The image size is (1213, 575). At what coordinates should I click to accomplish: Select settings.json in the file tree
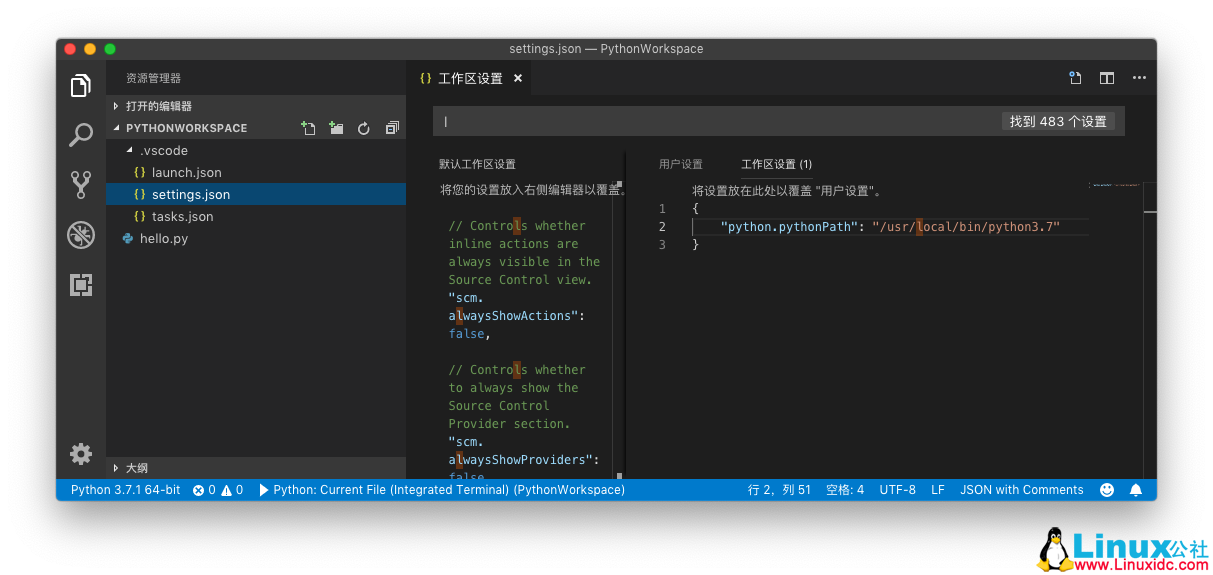point(256,194)
